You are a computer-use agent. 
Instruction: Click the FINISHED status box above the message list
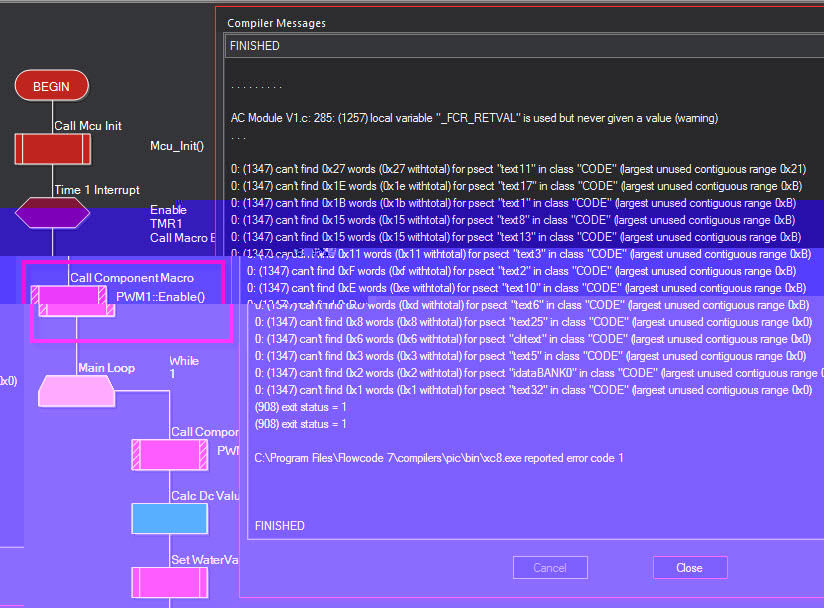(524, 46)
